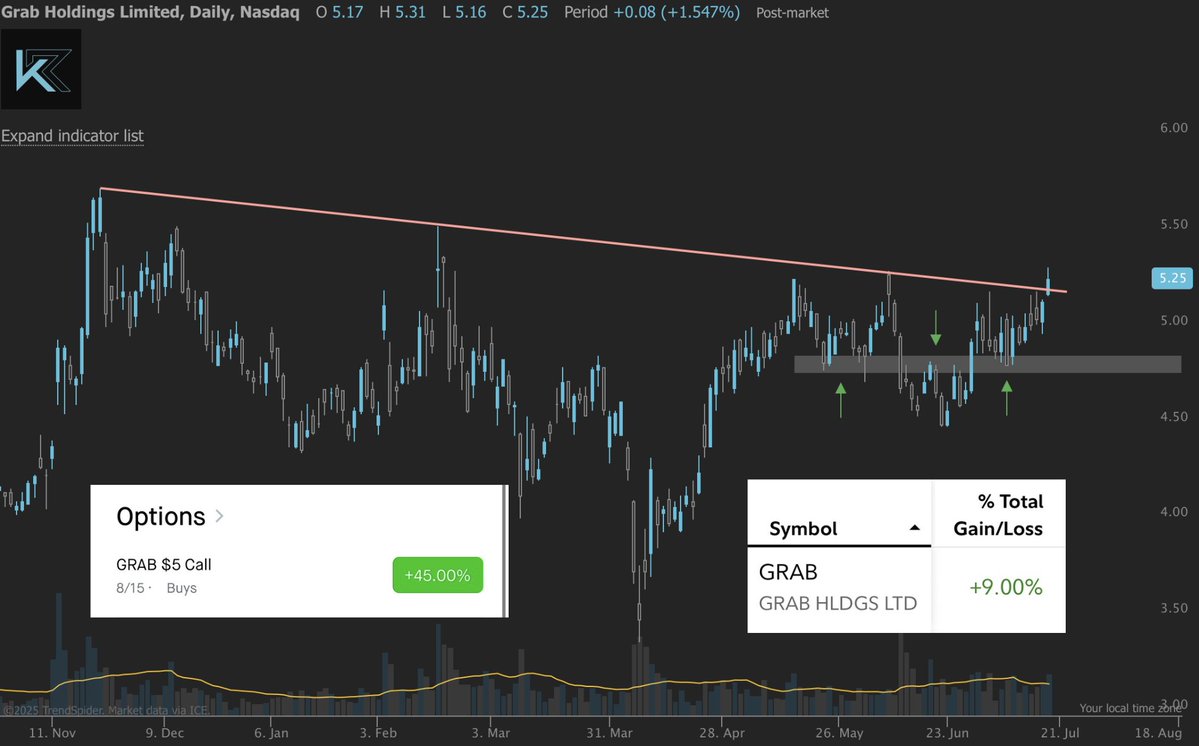Image resolution: width=1199 pixels, height=746 pixels.
Task: Click the O 5.17 open value in header
Action: tap(340, 12)
